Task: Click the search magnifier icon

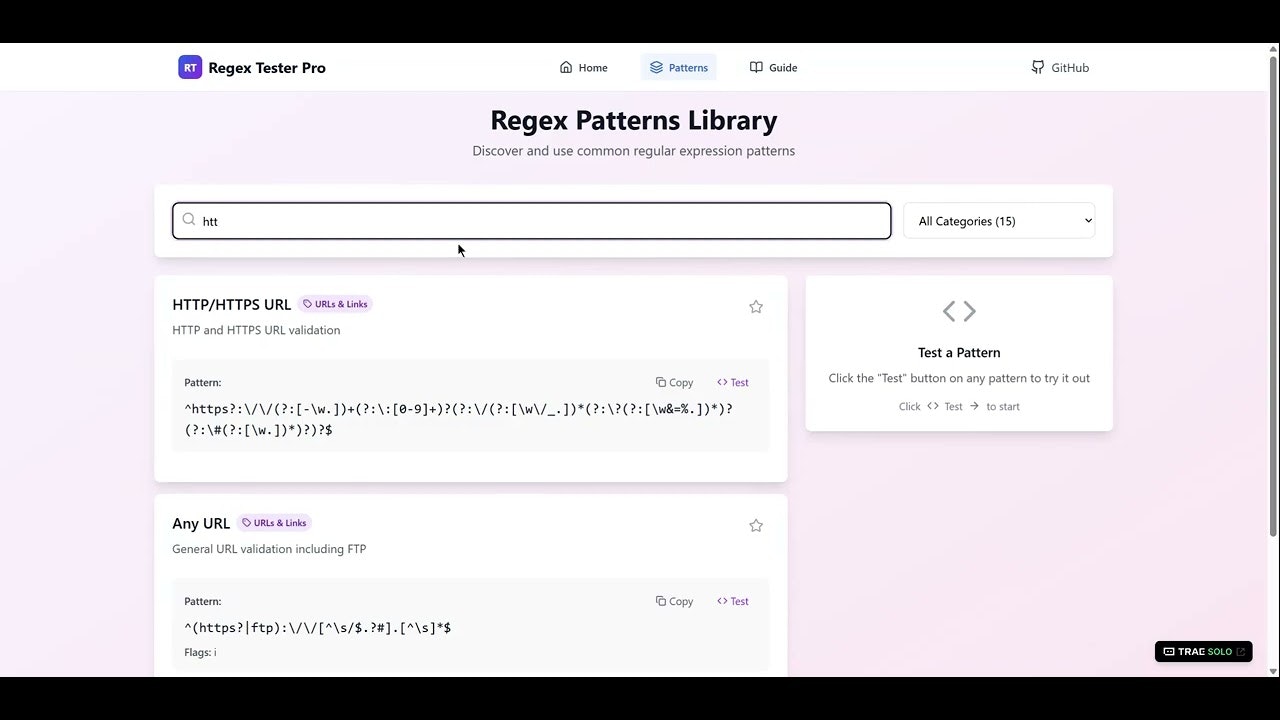Action: point(189,220)
